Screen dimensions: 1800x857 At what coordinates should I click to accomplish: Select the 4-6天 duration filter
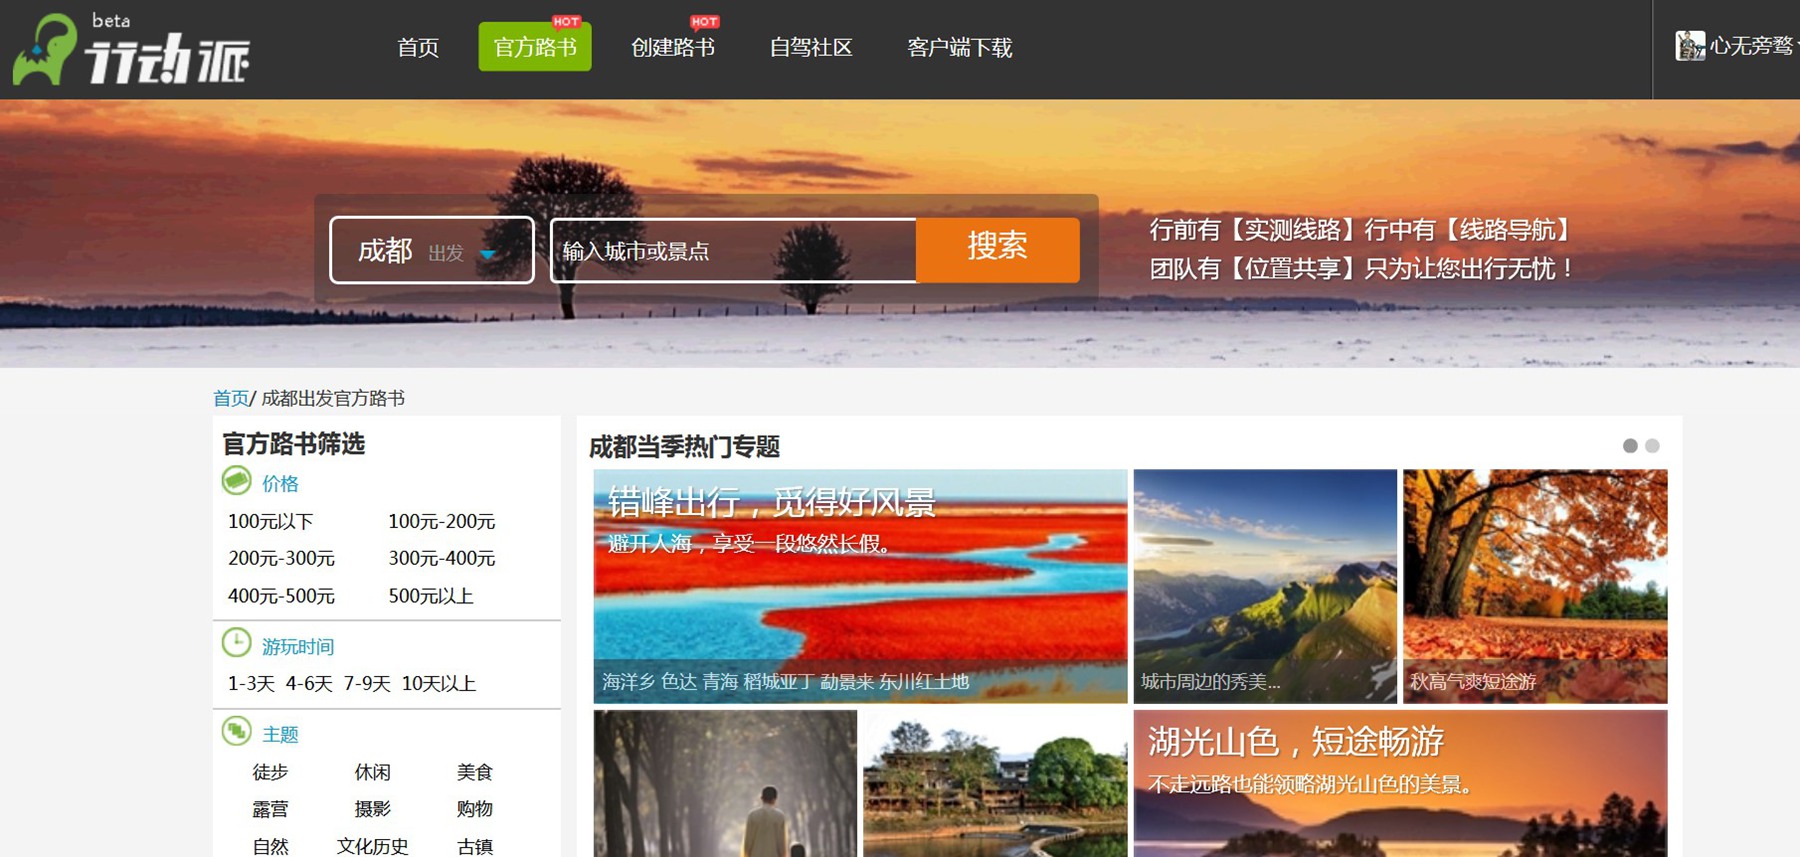[309, 683]
